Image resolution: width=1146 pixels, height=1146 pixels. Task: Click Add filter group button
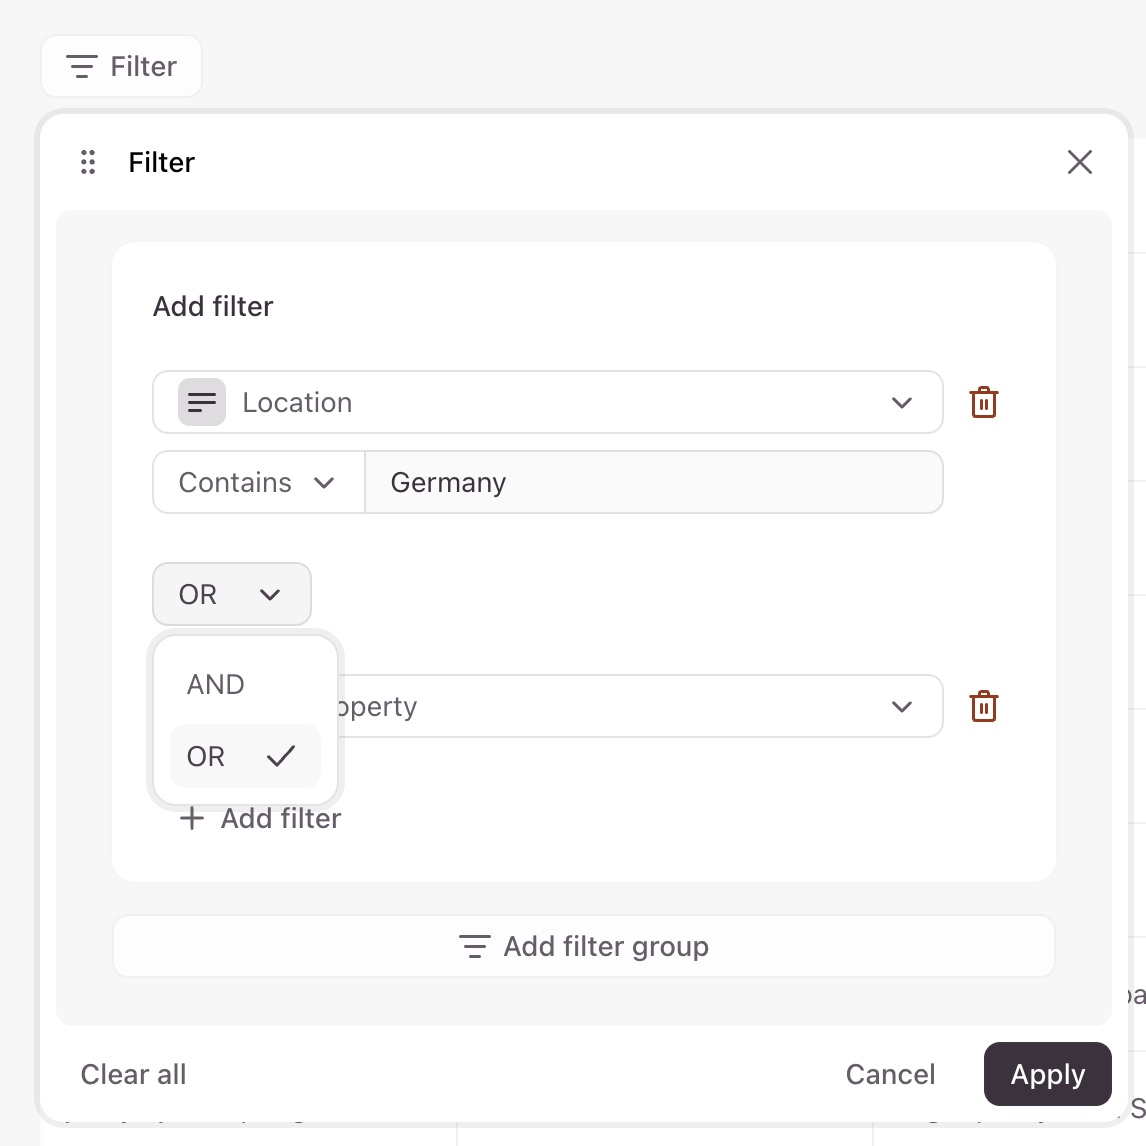(x=606, y=946)
